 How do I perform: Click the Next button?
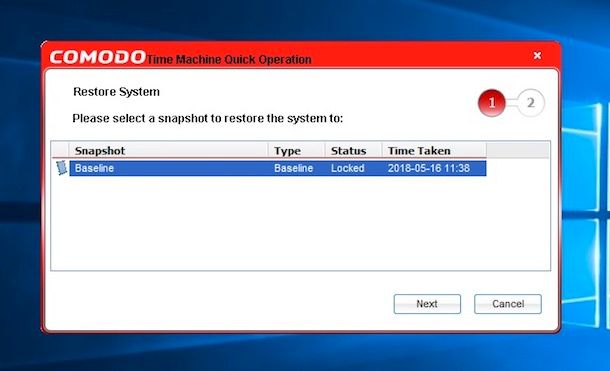coord(427,304)
